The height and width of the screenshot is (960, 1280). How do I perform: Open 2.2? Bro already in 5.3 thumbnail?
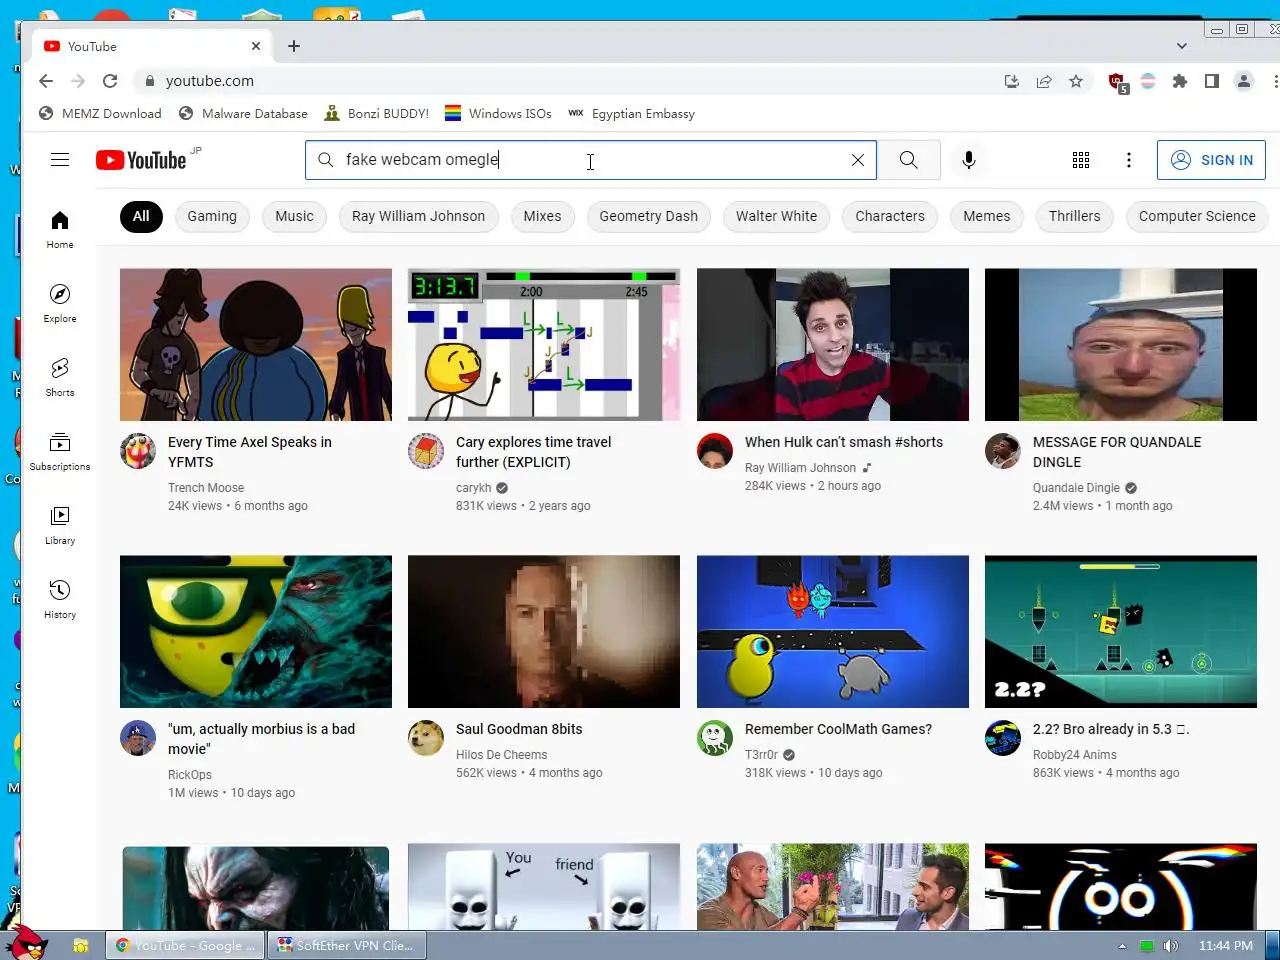[x=1121, y=631]
